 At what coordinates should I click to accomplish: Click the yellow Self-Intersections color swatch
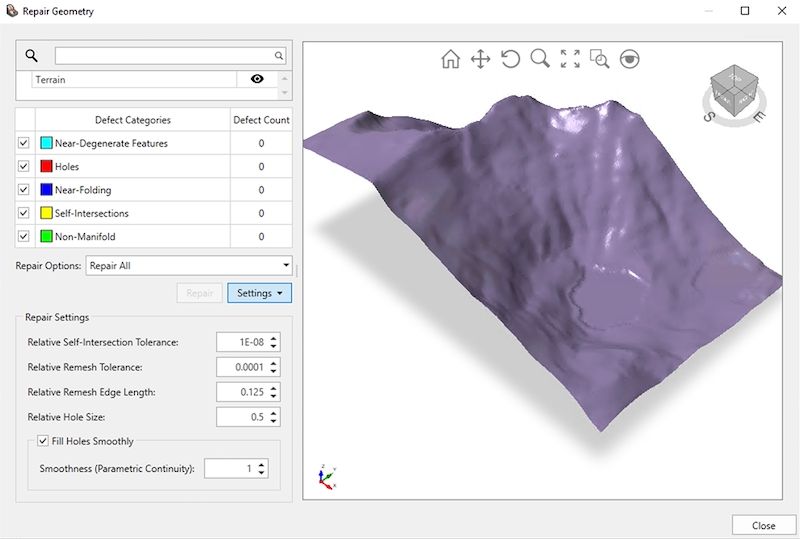[46, 213]
